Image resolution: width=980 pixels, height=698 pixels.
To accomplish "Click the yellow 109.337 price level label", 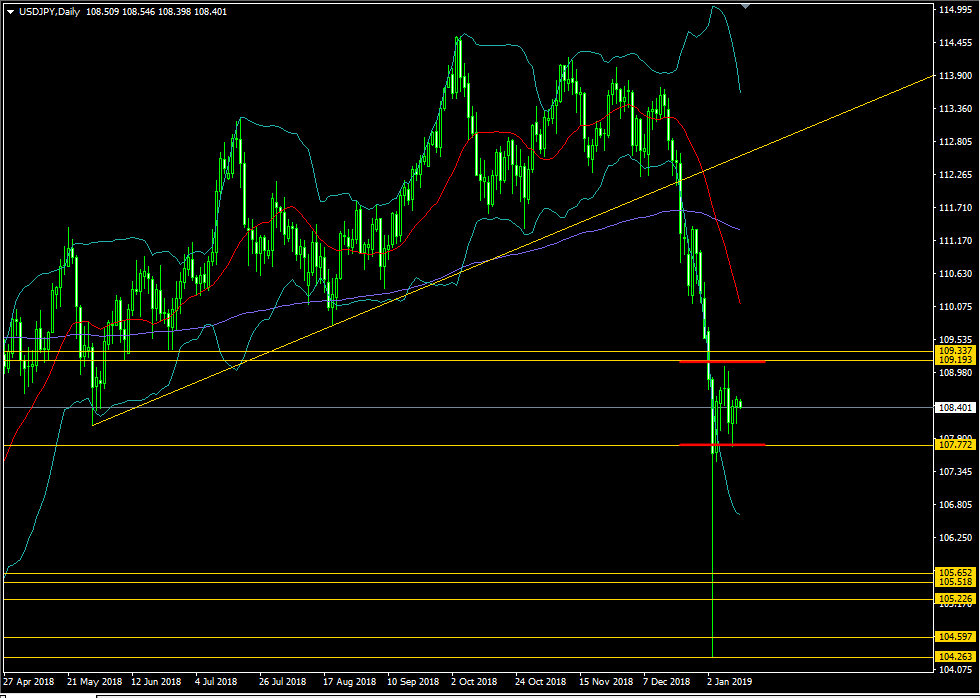I will pyautogui.click(x=955, y=352).
